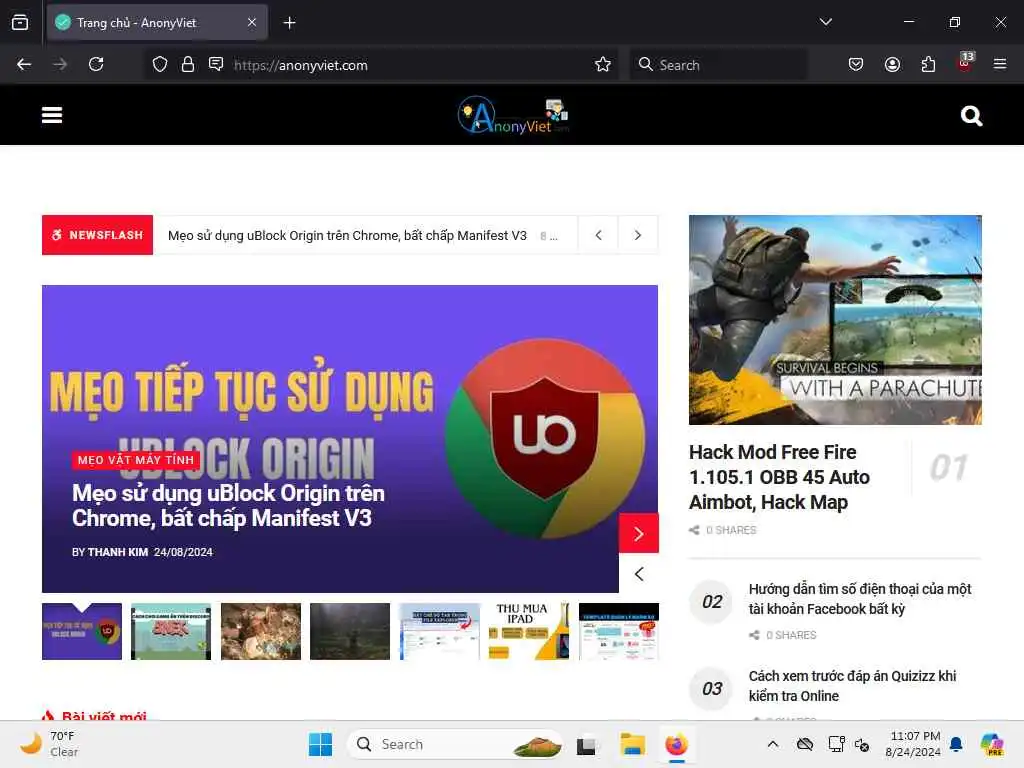This screenshot has height=768, width=1024.
Task: Select the dark foggy forest thumbnail
Action: pyautogui.click(x=350, y=632)
